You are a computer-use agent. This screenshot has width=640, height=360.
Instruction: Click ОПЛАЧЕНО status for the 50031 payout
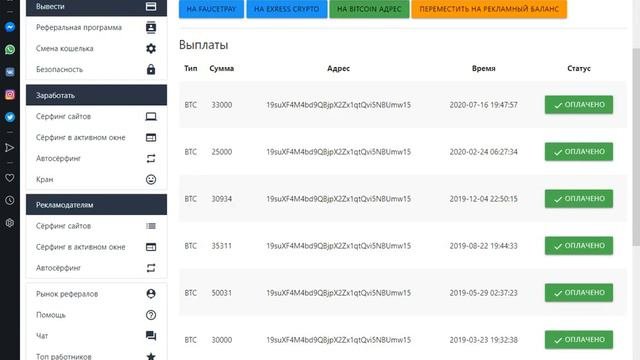click(579, 293)
